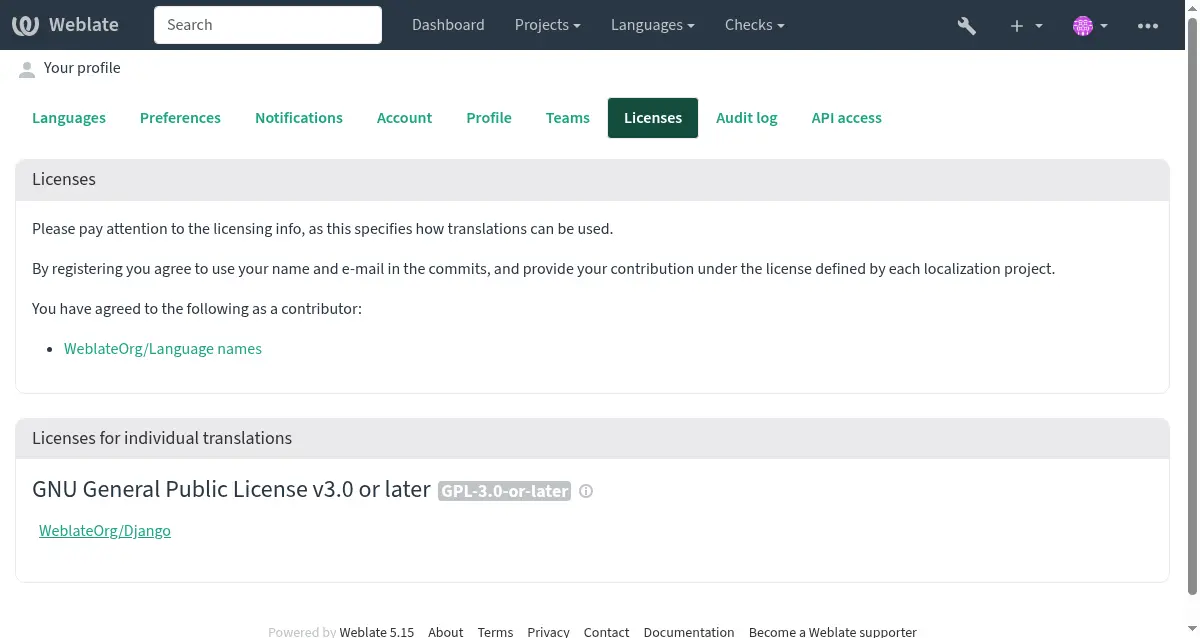This screenshot has height=638, width=1200.
Task: Open the wrench management icon
Action: [x=966, y=25]
